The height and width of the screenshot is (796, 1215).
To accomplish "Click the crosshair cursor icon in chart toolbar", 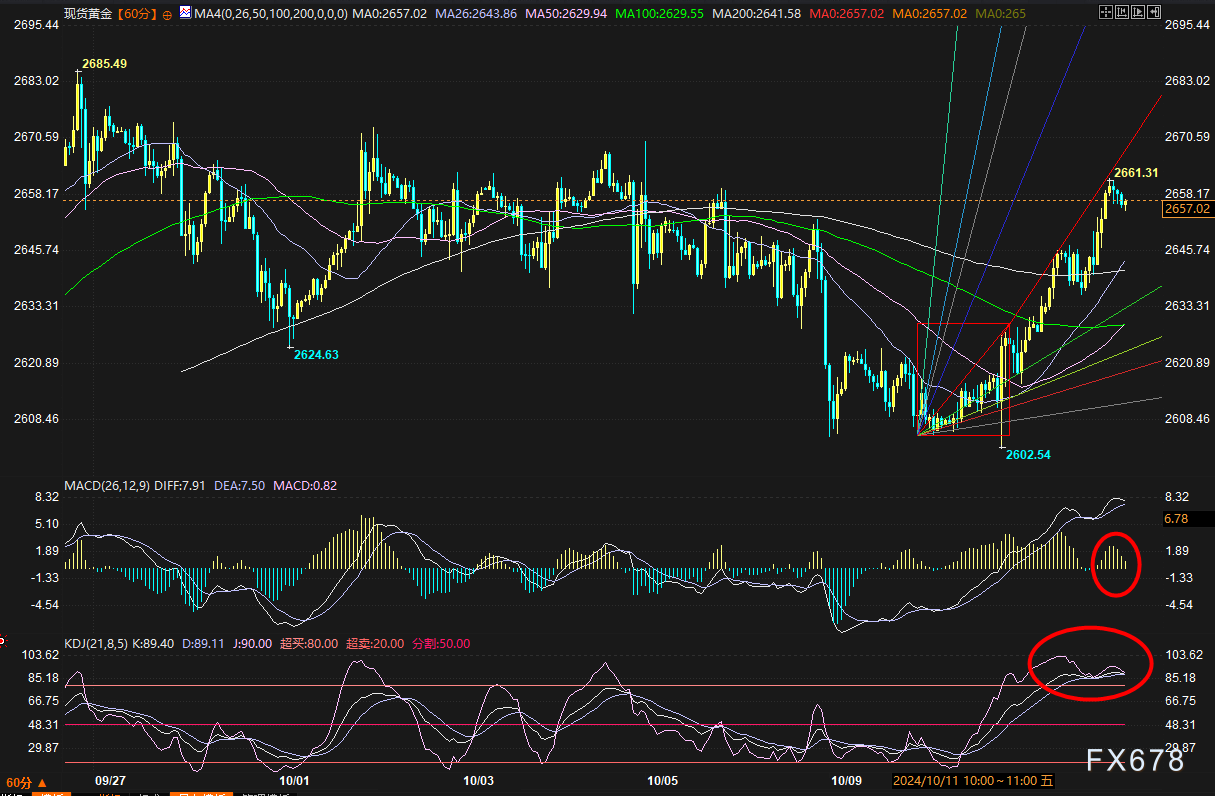I will pyautogui.click(x=1105, y=14).
